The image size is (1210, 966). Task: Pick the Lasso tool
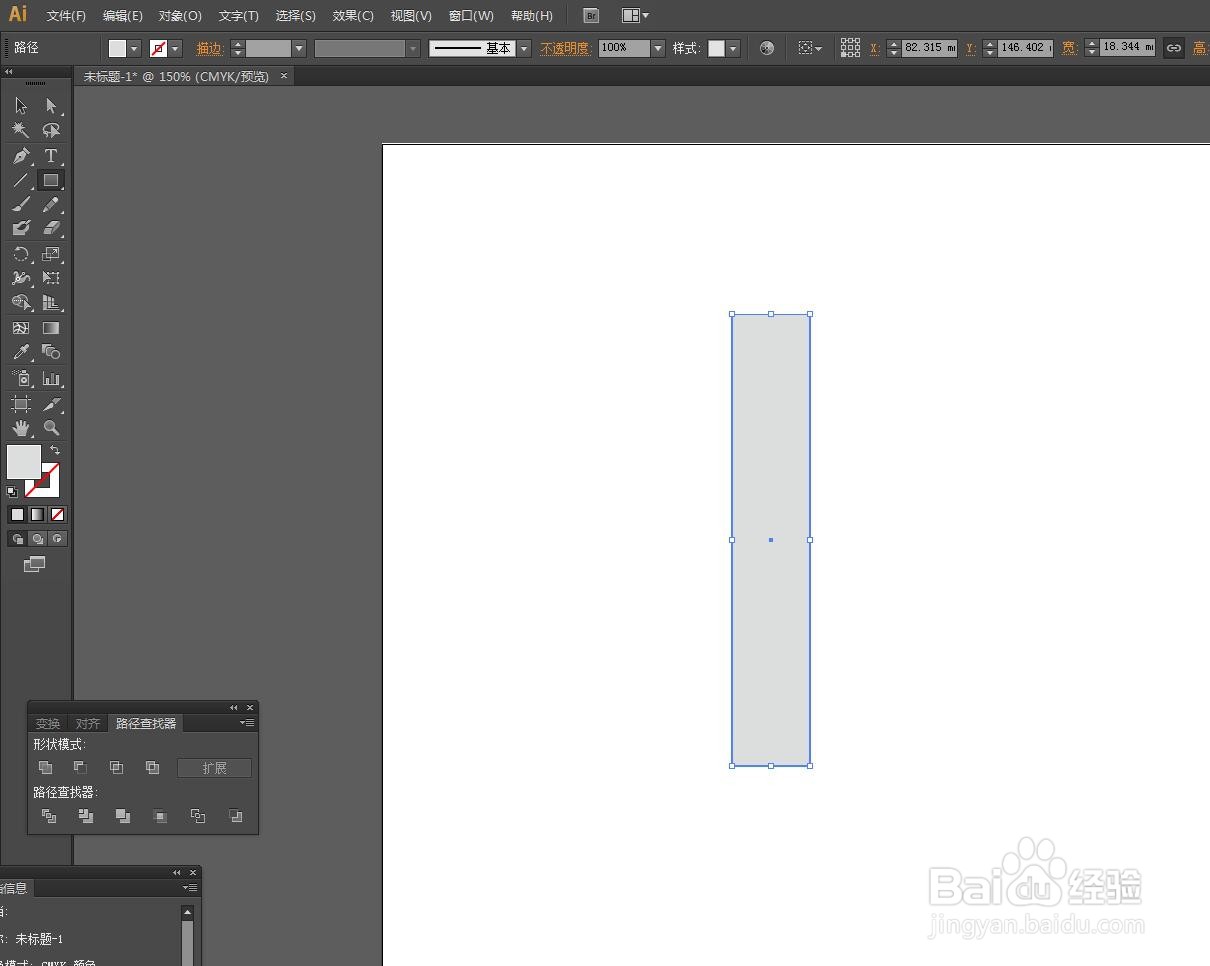coord(51,130)
